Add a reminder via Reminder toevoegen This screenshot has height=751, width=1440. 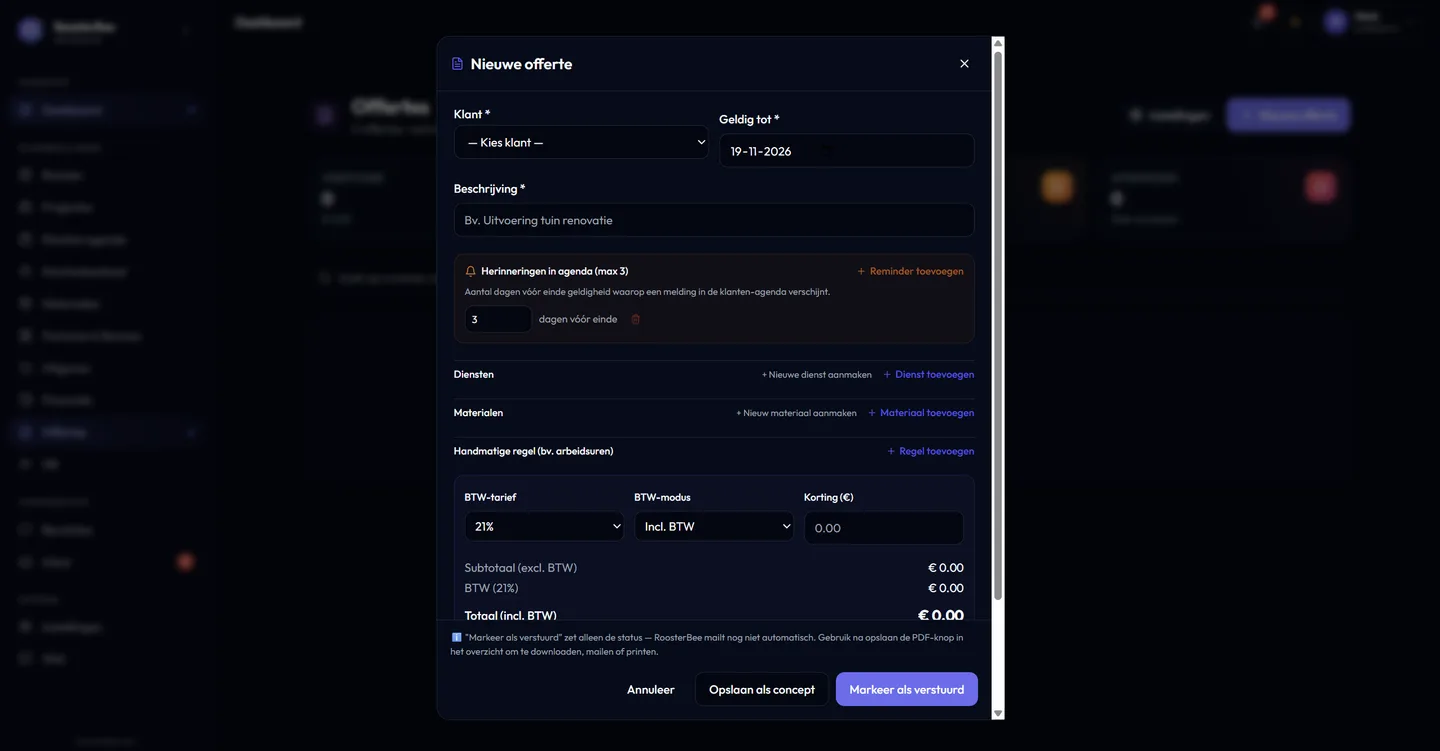(910, 271)
